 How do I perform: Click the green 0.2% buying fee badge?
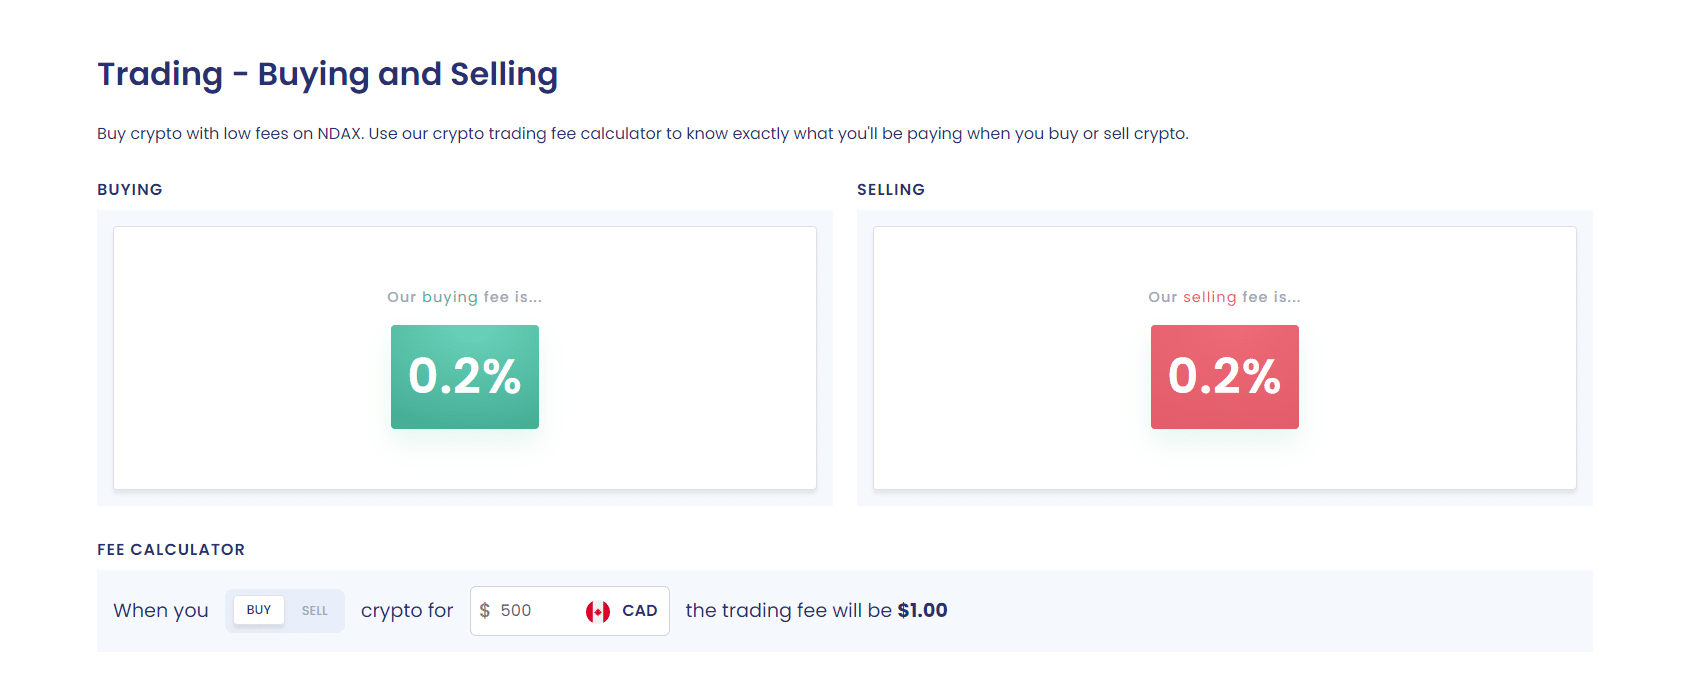(465, 377)
